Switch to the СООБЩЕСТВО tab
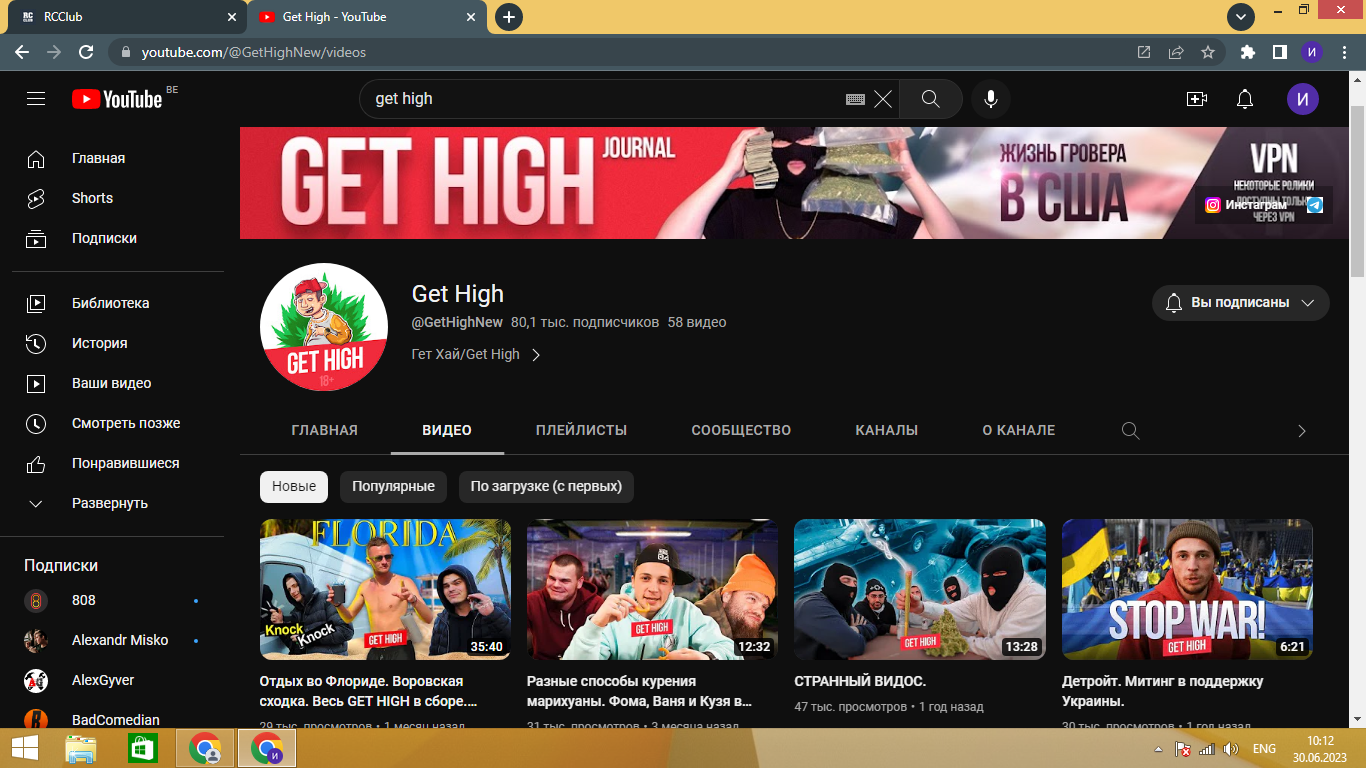1366x768 pixels. 741,430
